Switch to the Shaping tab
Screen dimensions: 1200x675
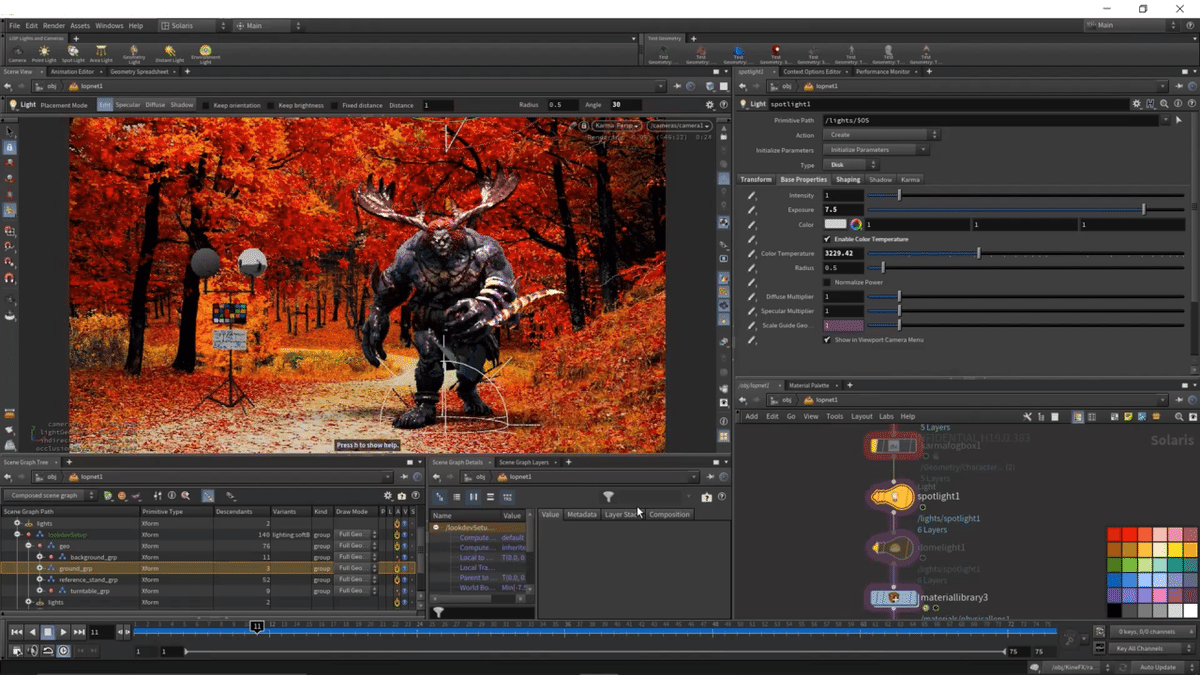(x=848, y=180)
